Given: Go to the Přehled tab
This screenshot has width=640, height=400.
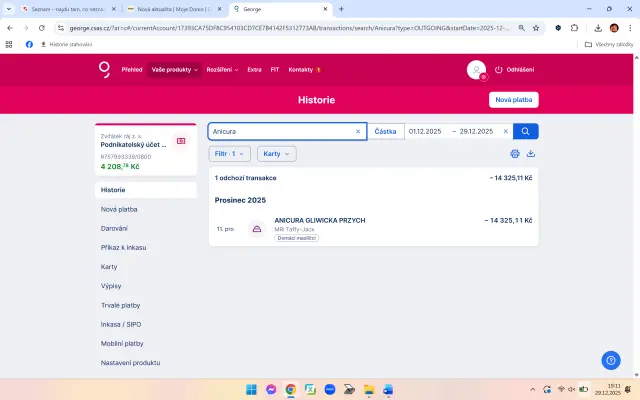Looking at the screenshot, I should click(x=132, y=70).
